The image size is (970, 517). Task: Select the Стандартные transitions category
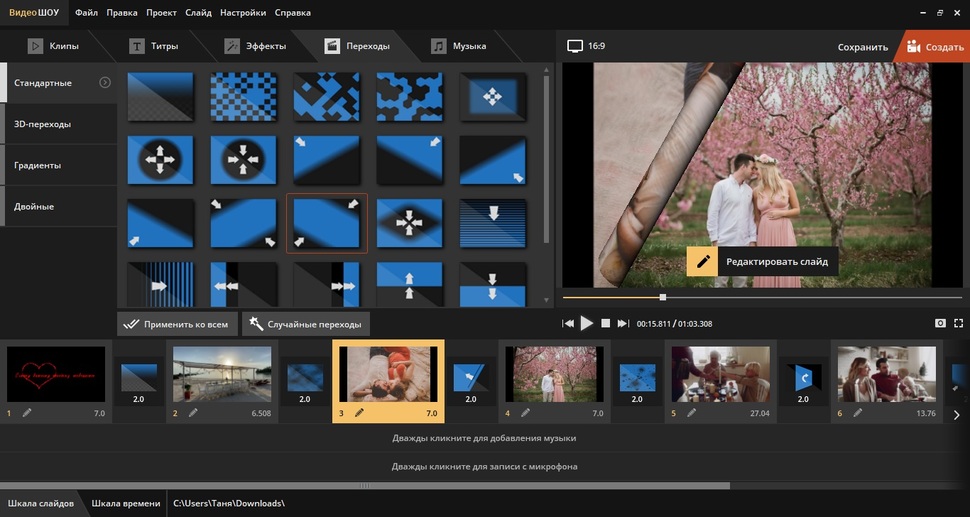click(x=58, y=82)
